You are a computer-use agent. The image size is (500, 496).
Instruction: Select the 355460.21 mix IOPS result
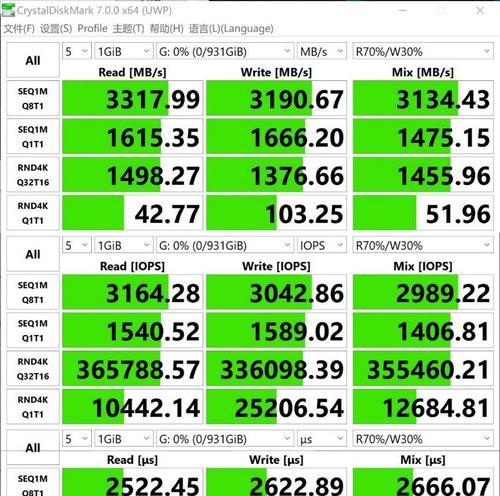click(x=423, y=369)
